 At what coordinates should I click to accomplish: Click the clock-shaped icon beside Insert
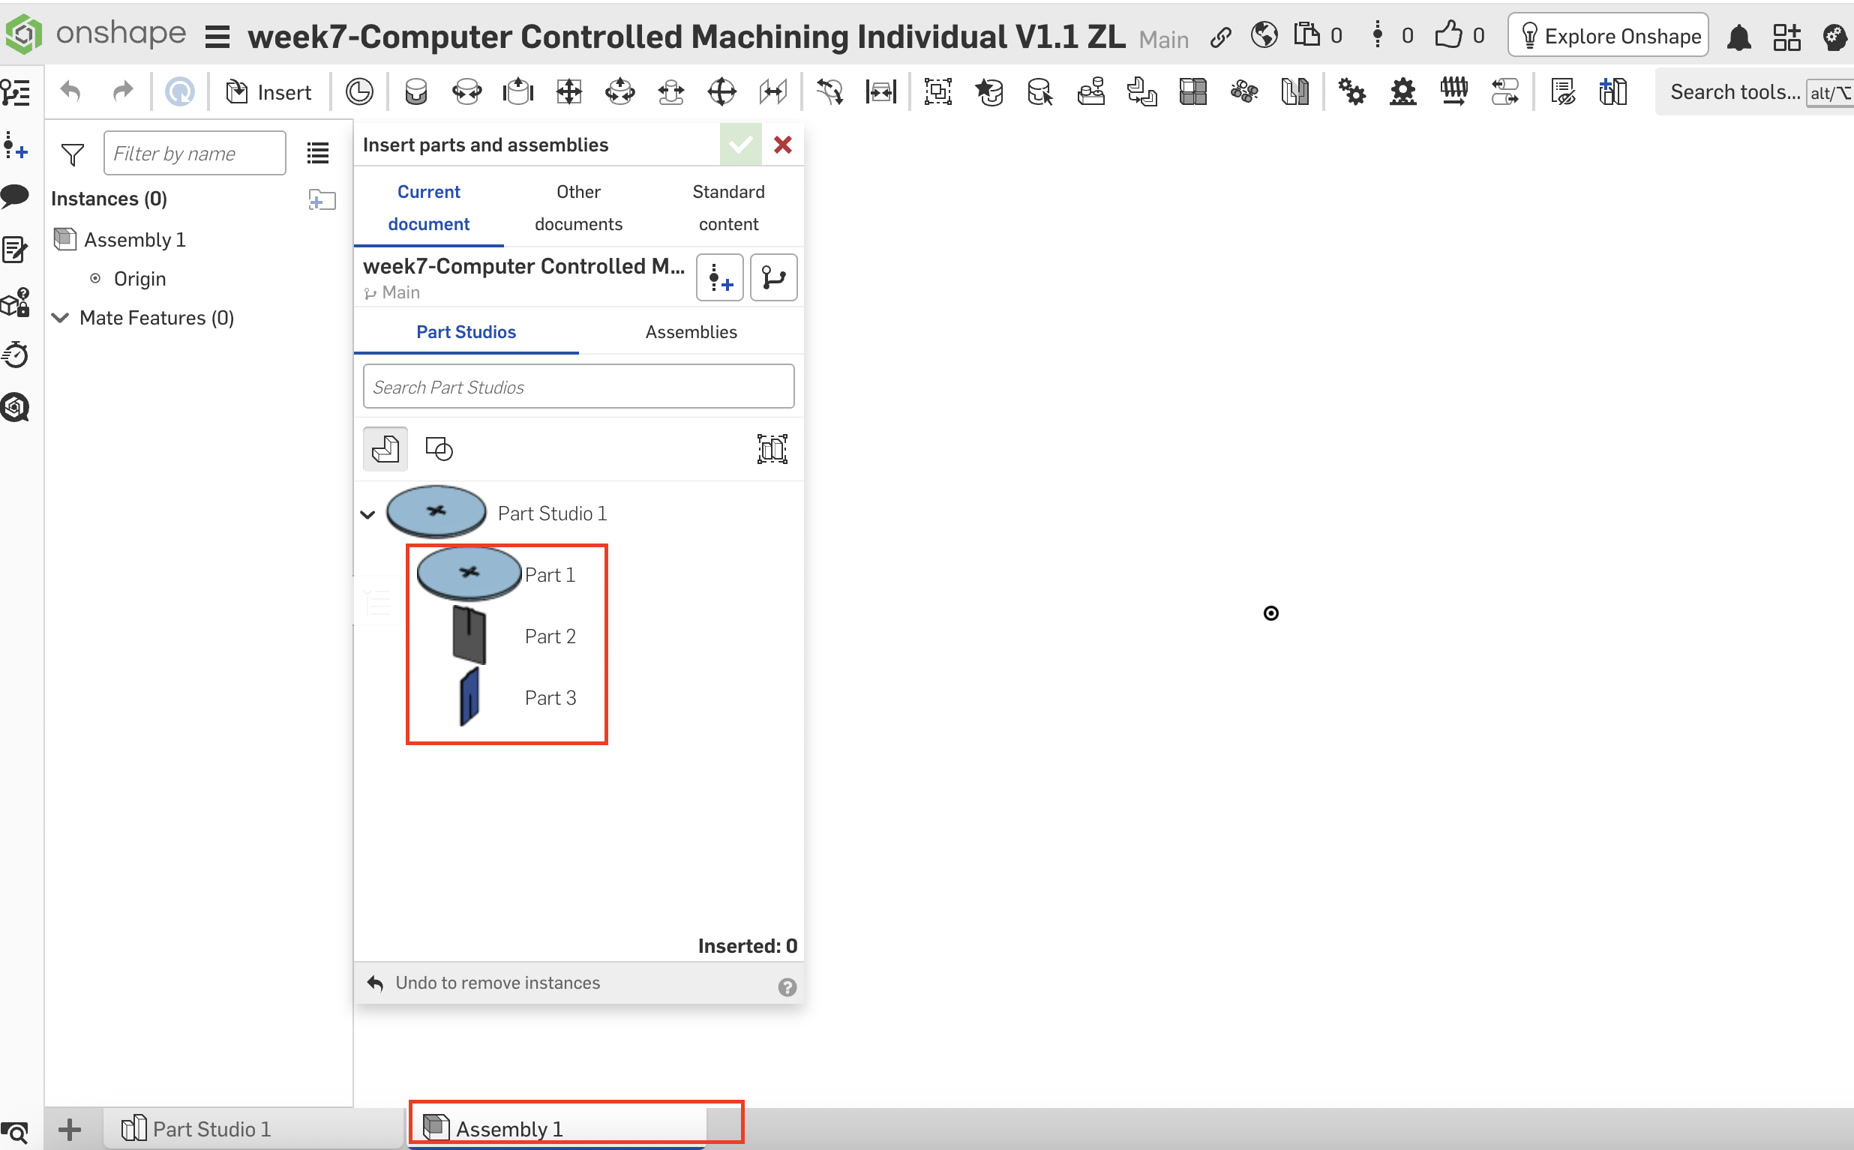(359, 92)
